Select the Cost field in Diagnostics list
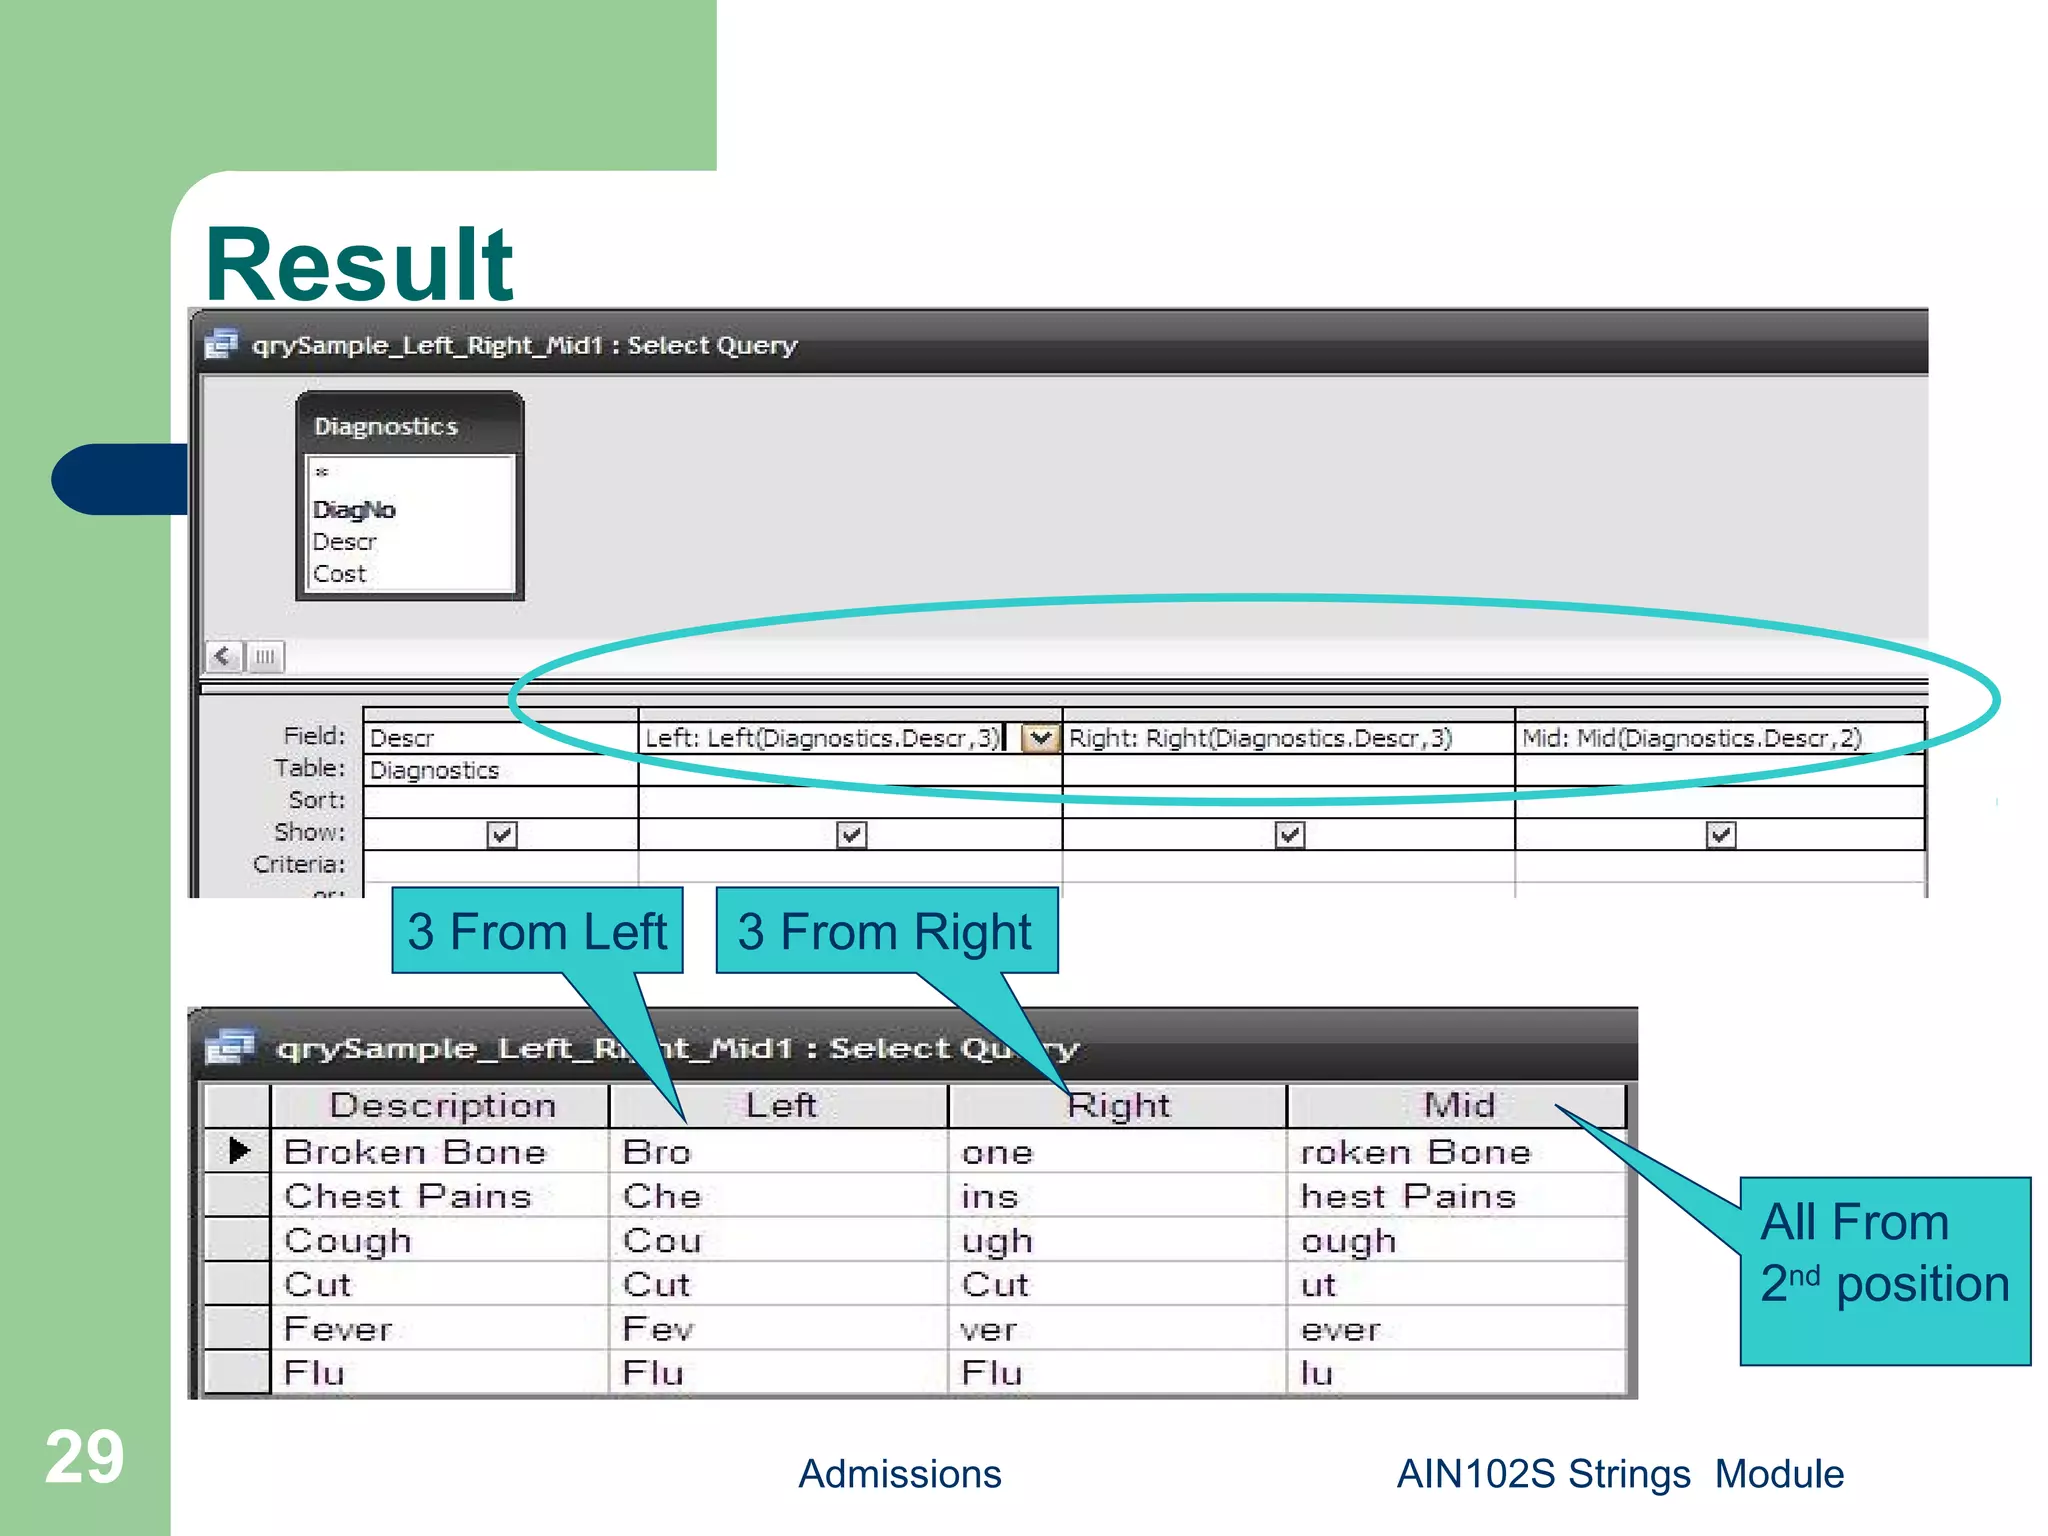Screen dimensions: 2048x1536 340,574
